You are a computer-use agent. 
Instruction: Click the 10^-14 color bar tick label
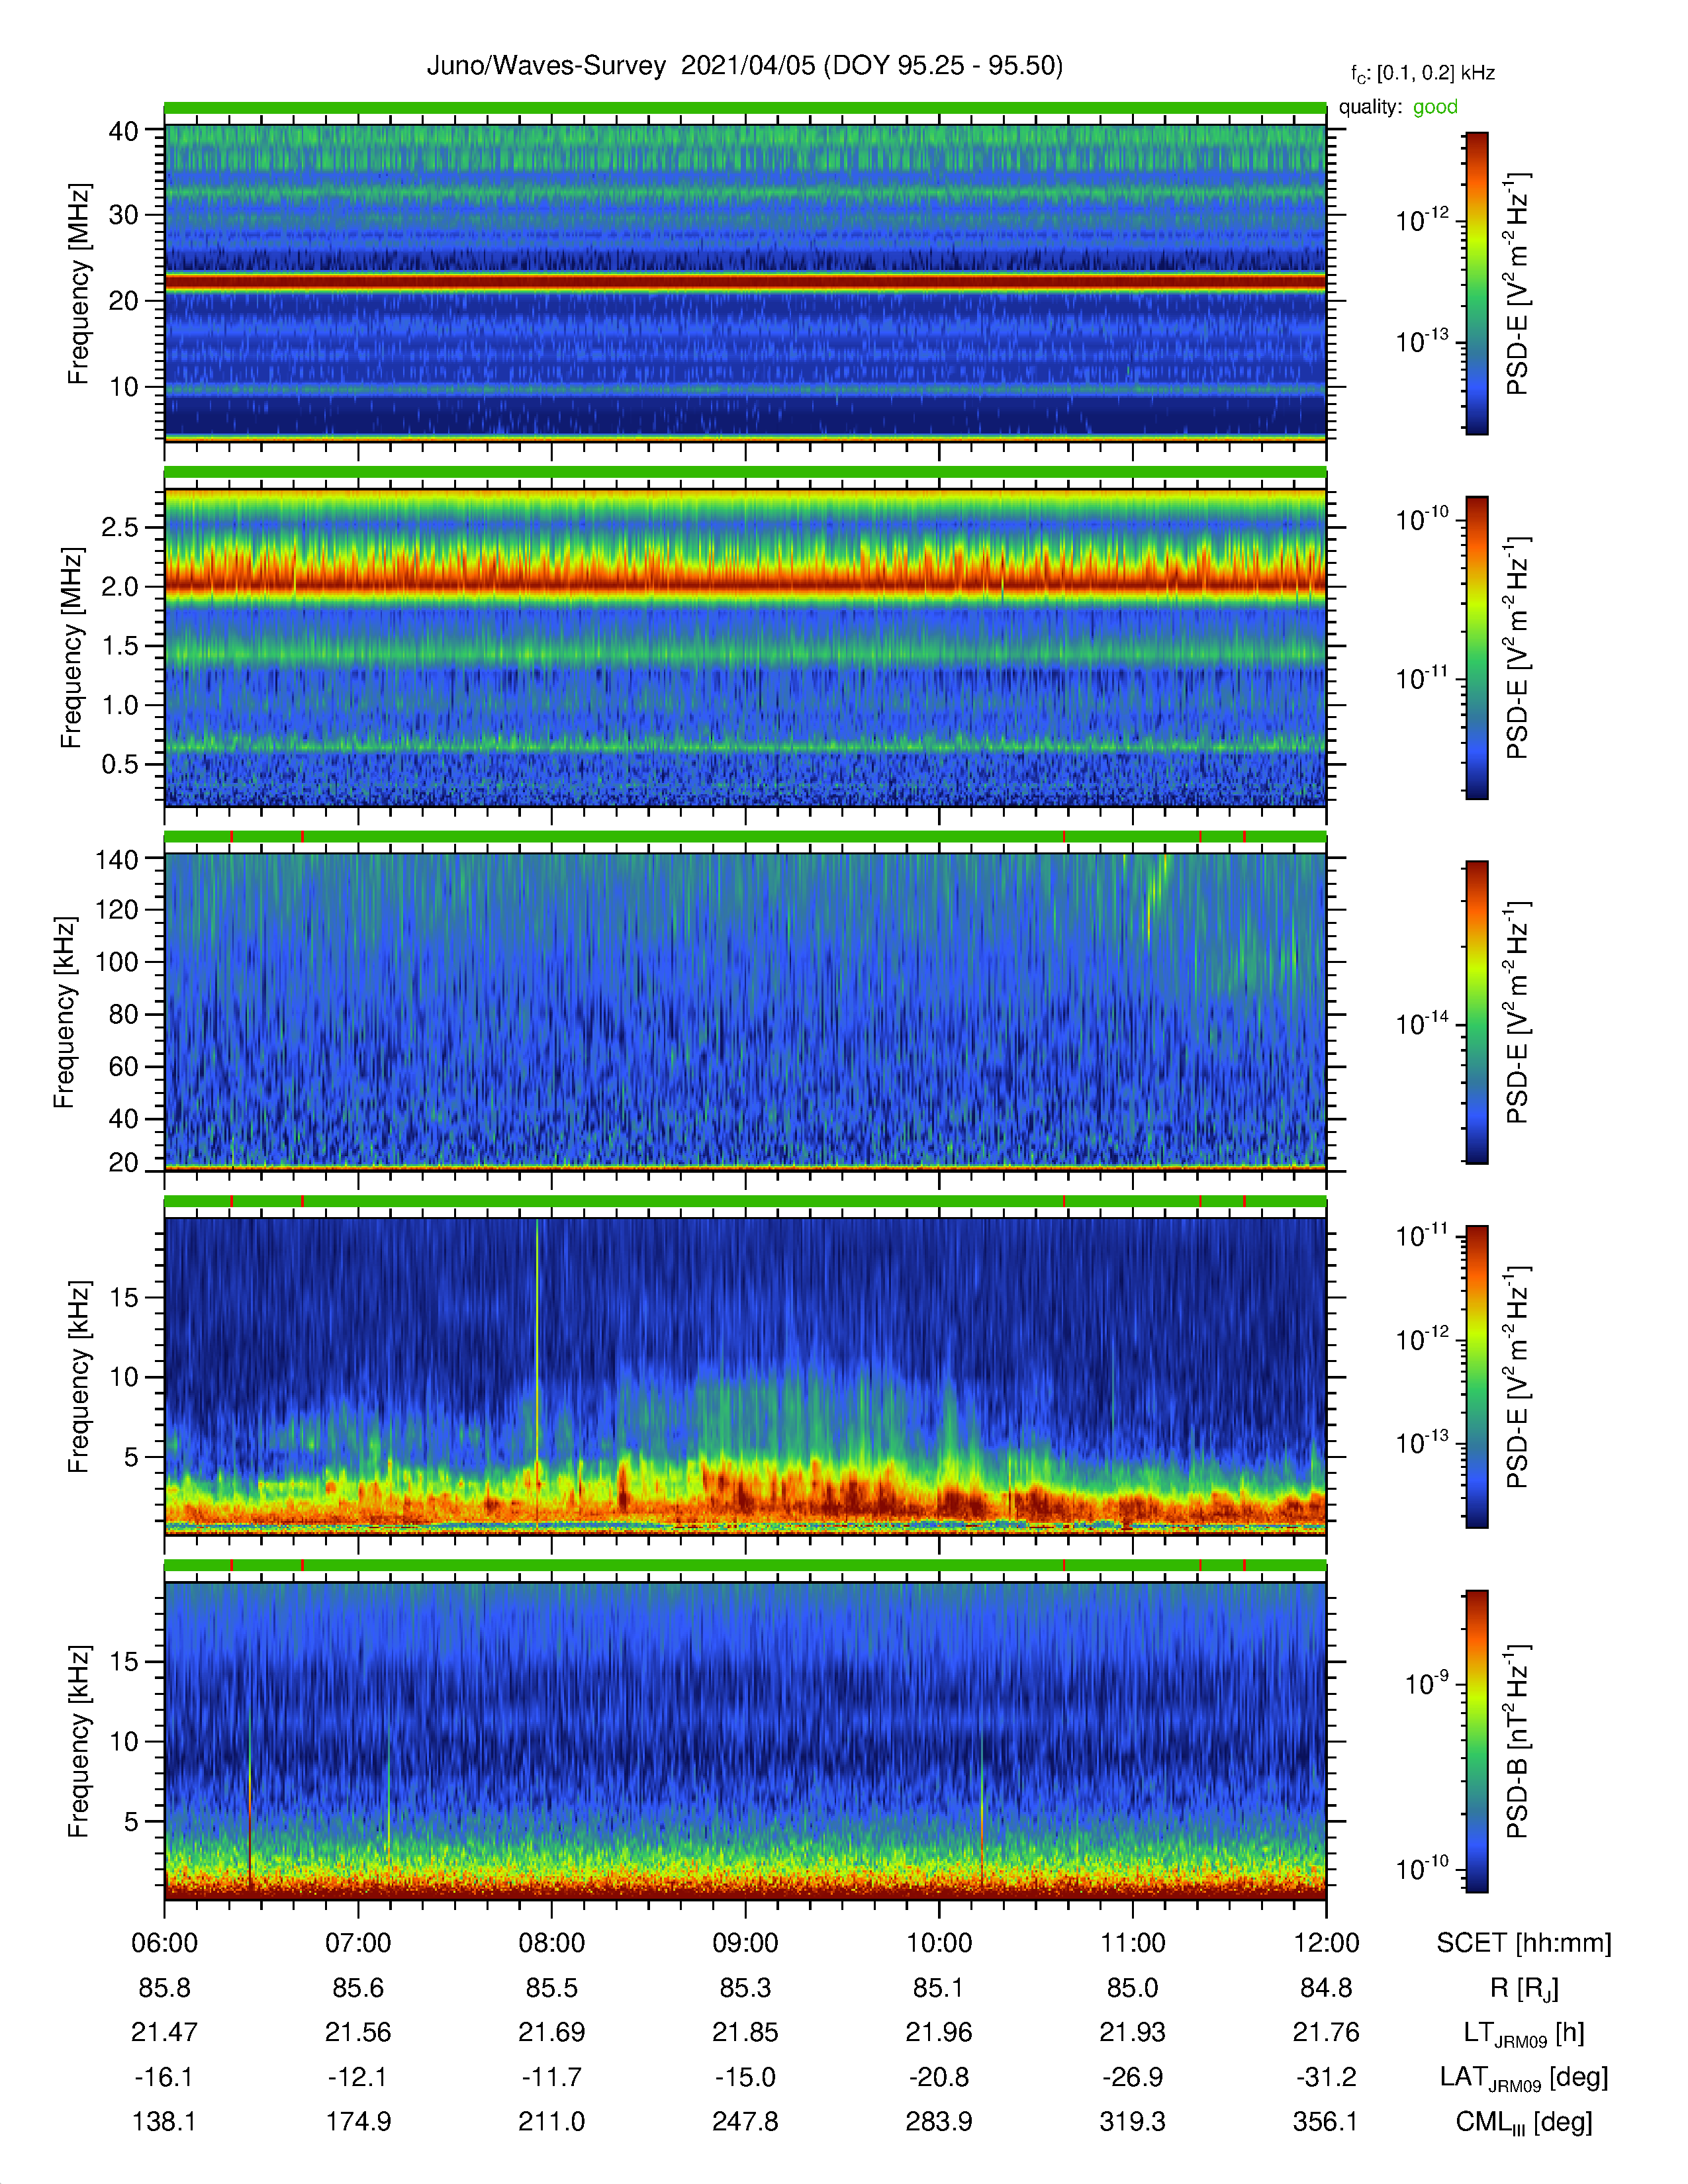[x=1422, y=1023]
